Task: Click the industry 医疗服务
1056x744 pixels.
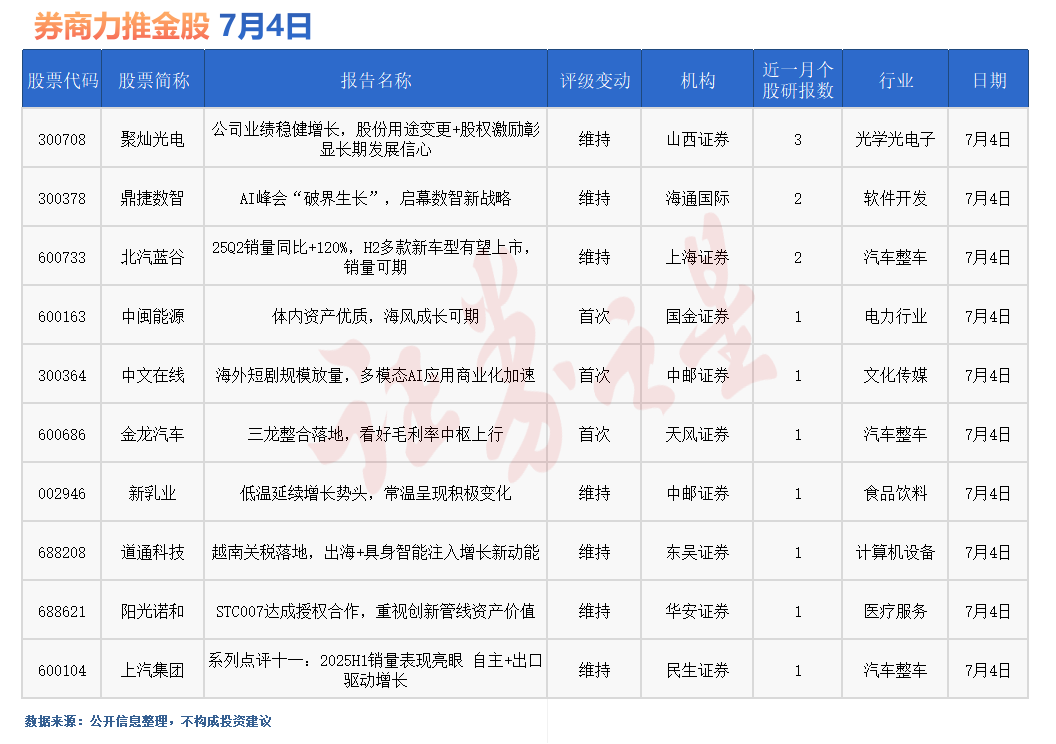Action: tap(896, 611)
